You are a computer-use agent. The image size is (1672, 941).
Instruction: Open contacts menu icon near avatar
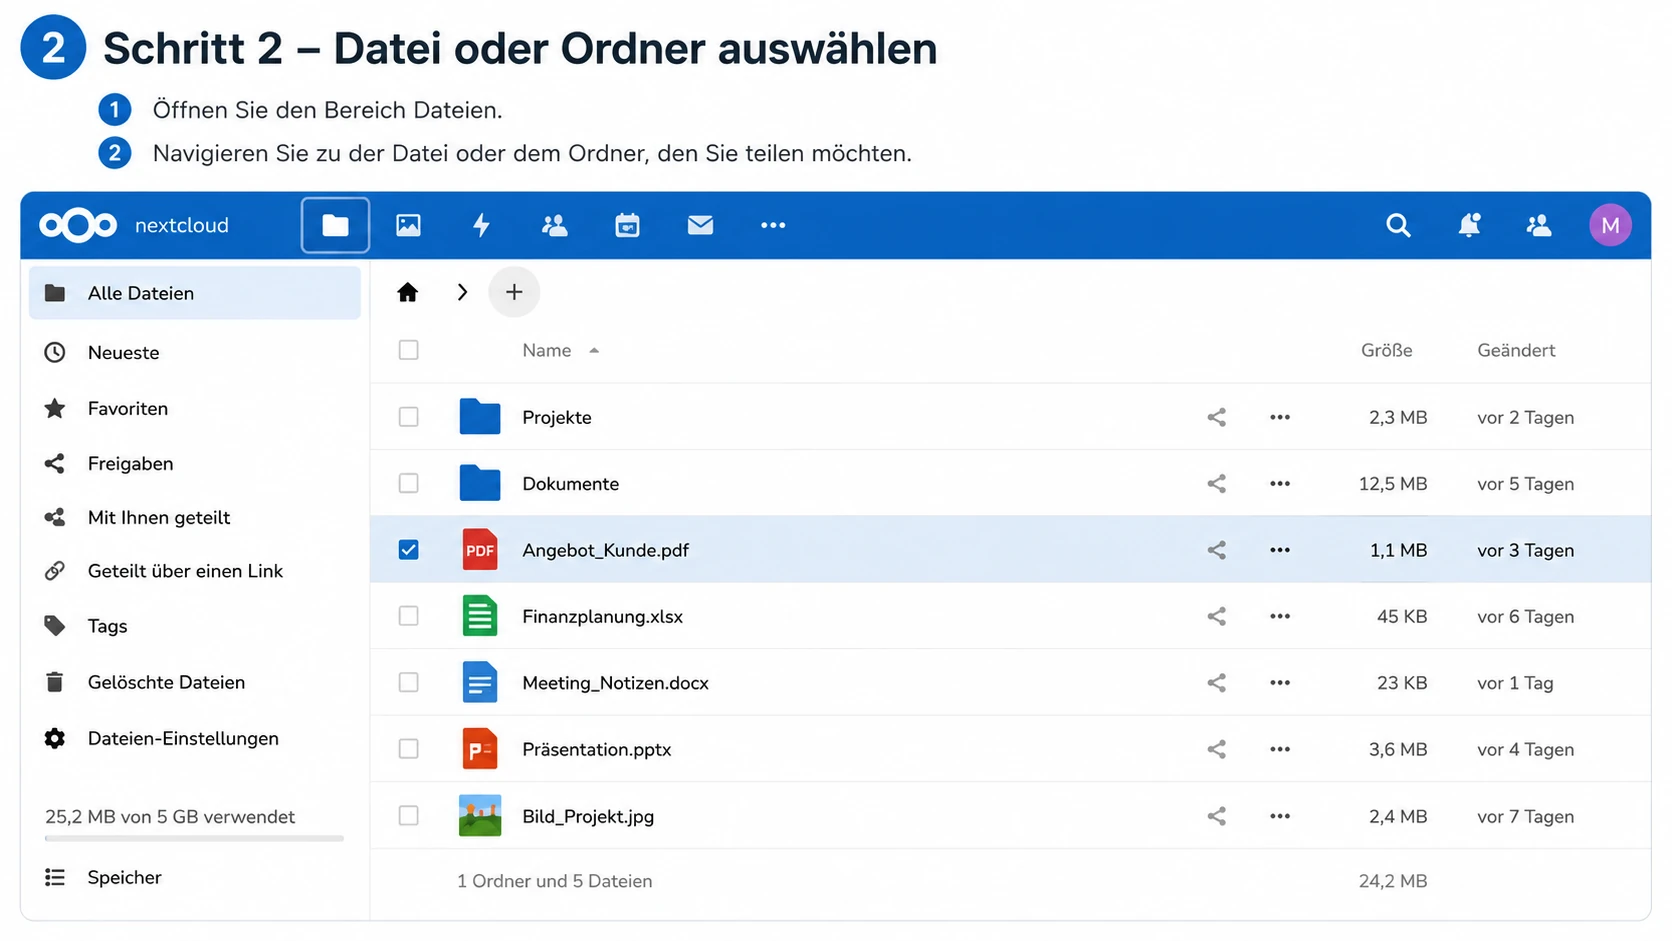point(1539,225)
